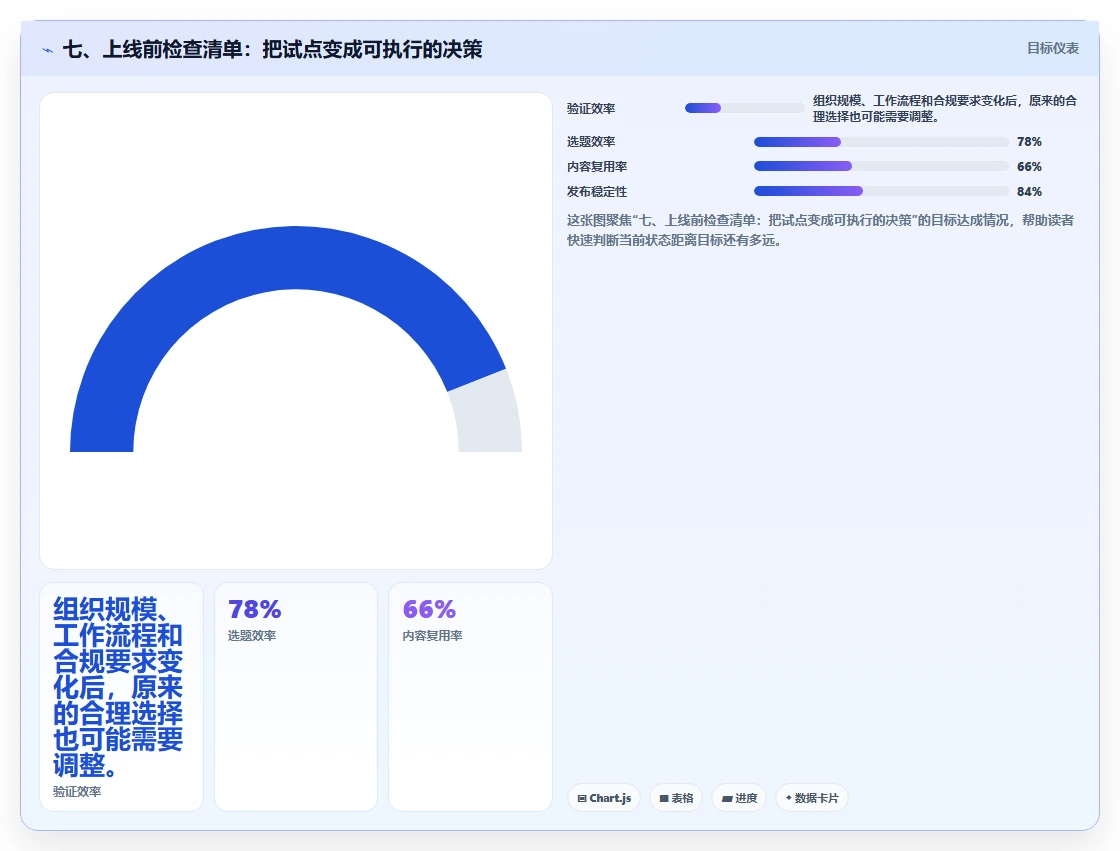
Task: Click the 数据卡片 tag icon
Action: point(789,797)
